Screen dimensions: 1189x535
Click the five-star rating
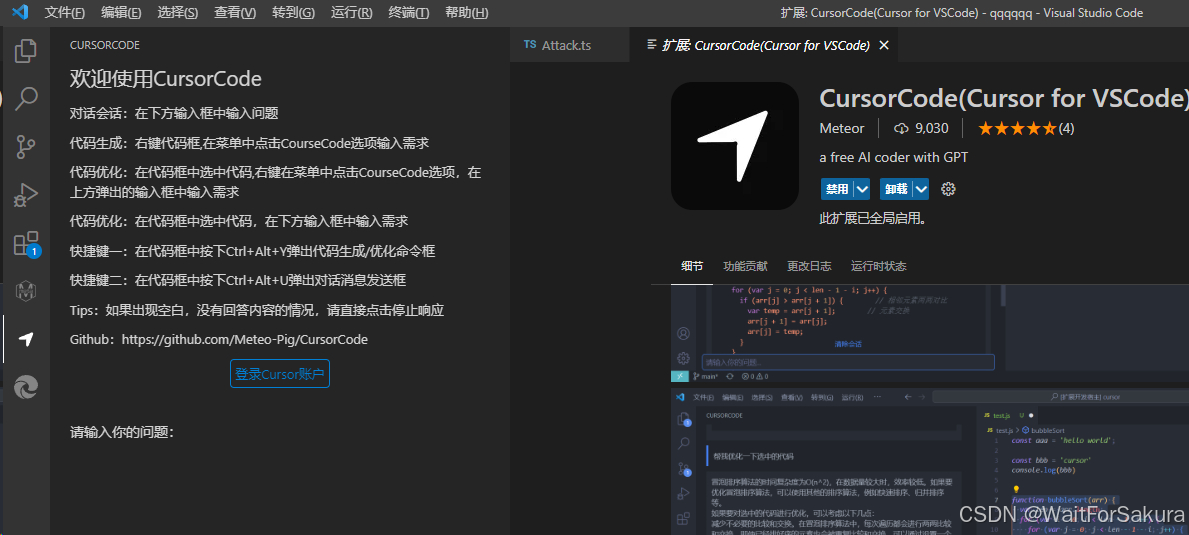[1017, 129]
